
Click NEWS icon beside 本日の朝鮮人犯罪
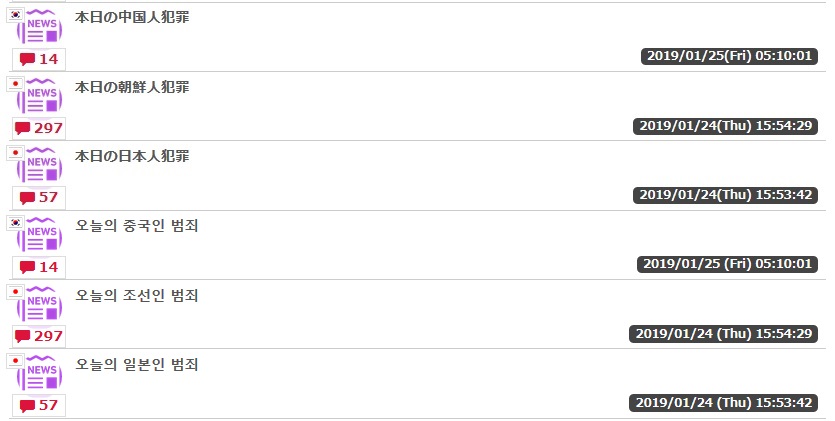pos(42,96)
